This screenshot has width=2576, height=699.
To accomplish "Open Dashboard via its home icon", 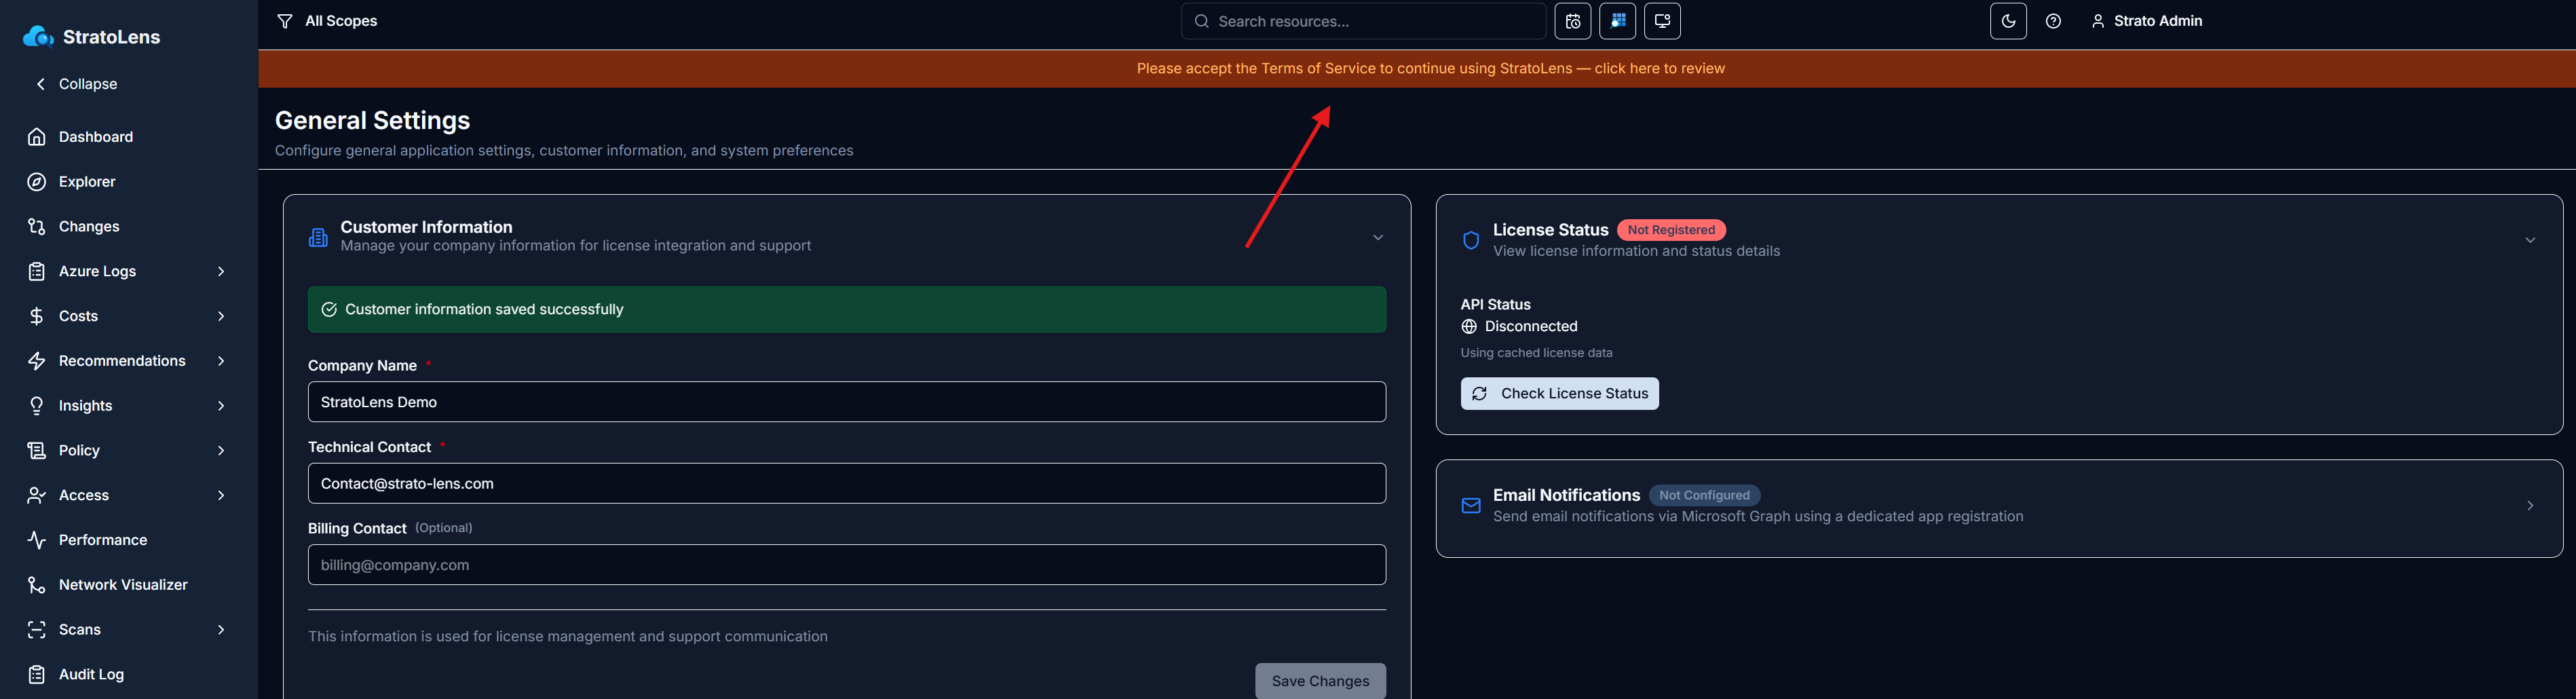I will [x=37, y=137].
